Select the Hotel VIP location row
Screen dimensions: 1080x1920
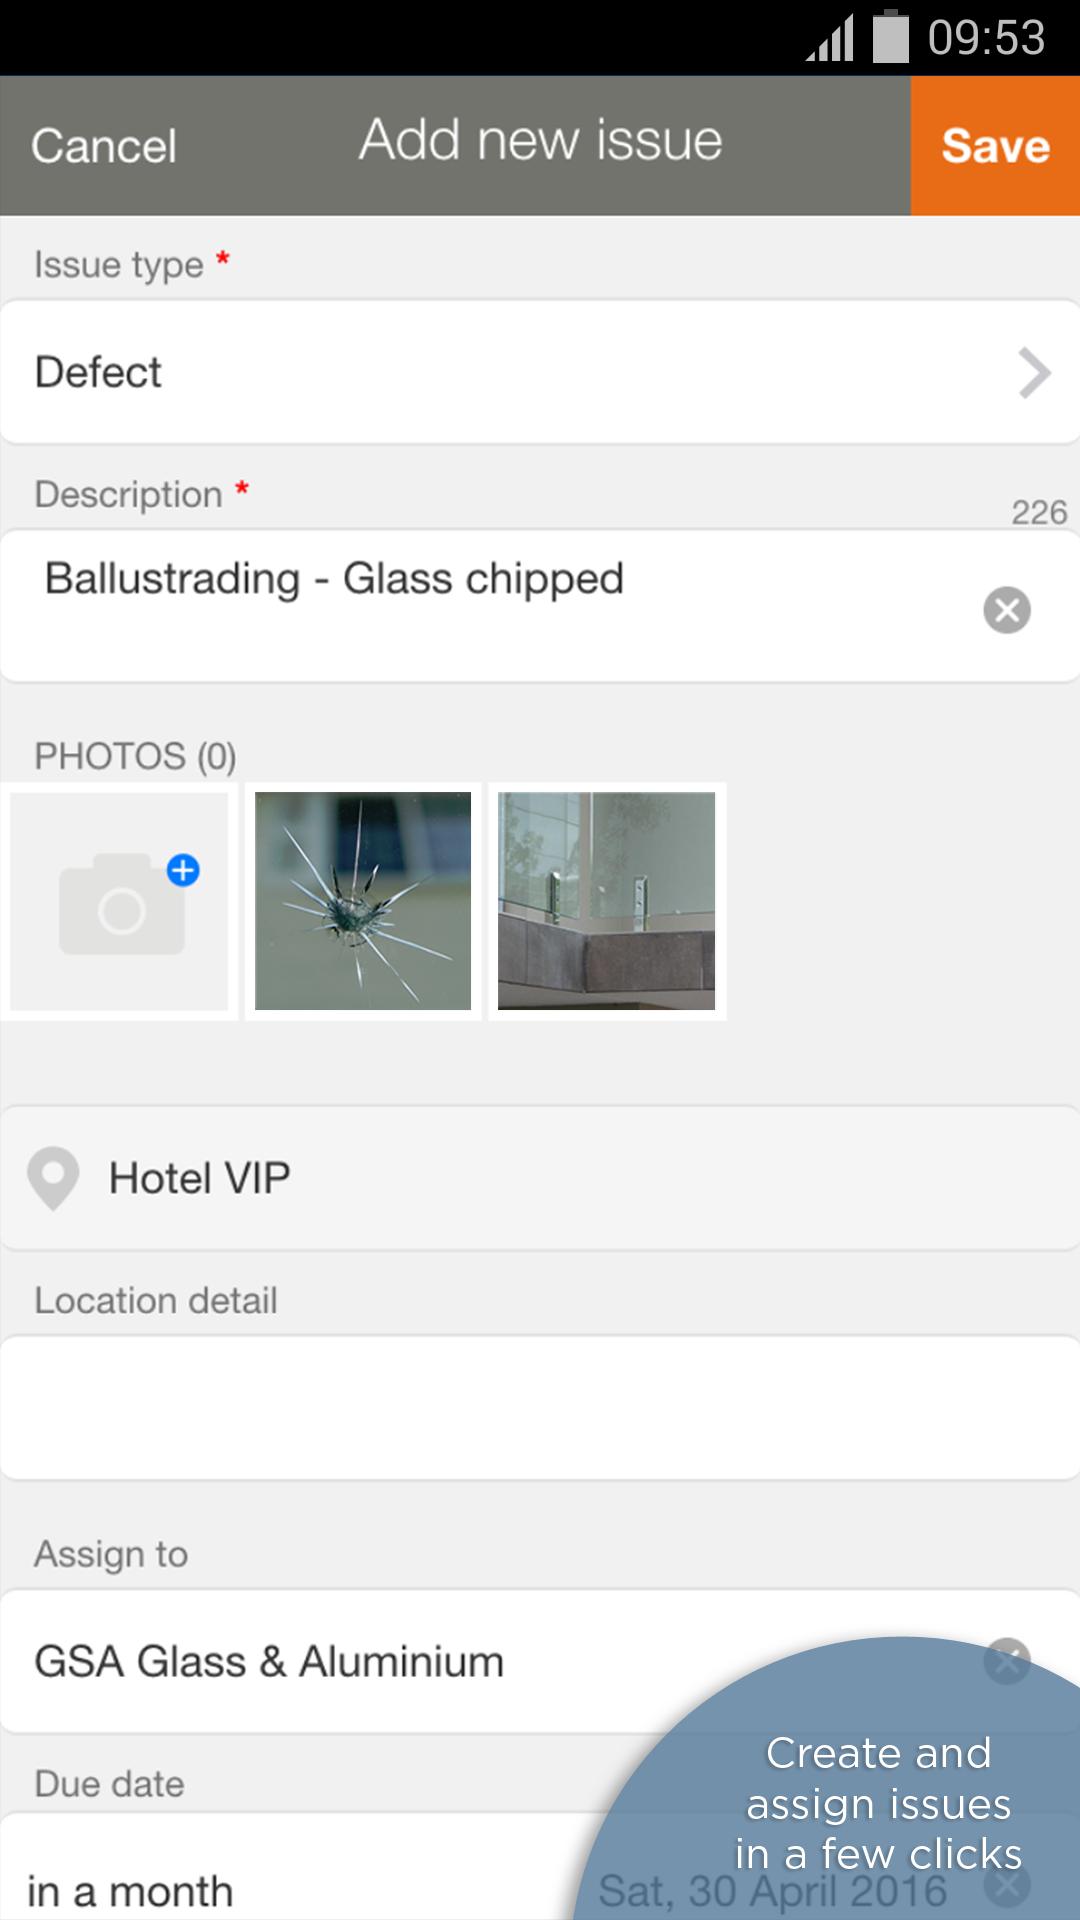[x=540, y=1178]
